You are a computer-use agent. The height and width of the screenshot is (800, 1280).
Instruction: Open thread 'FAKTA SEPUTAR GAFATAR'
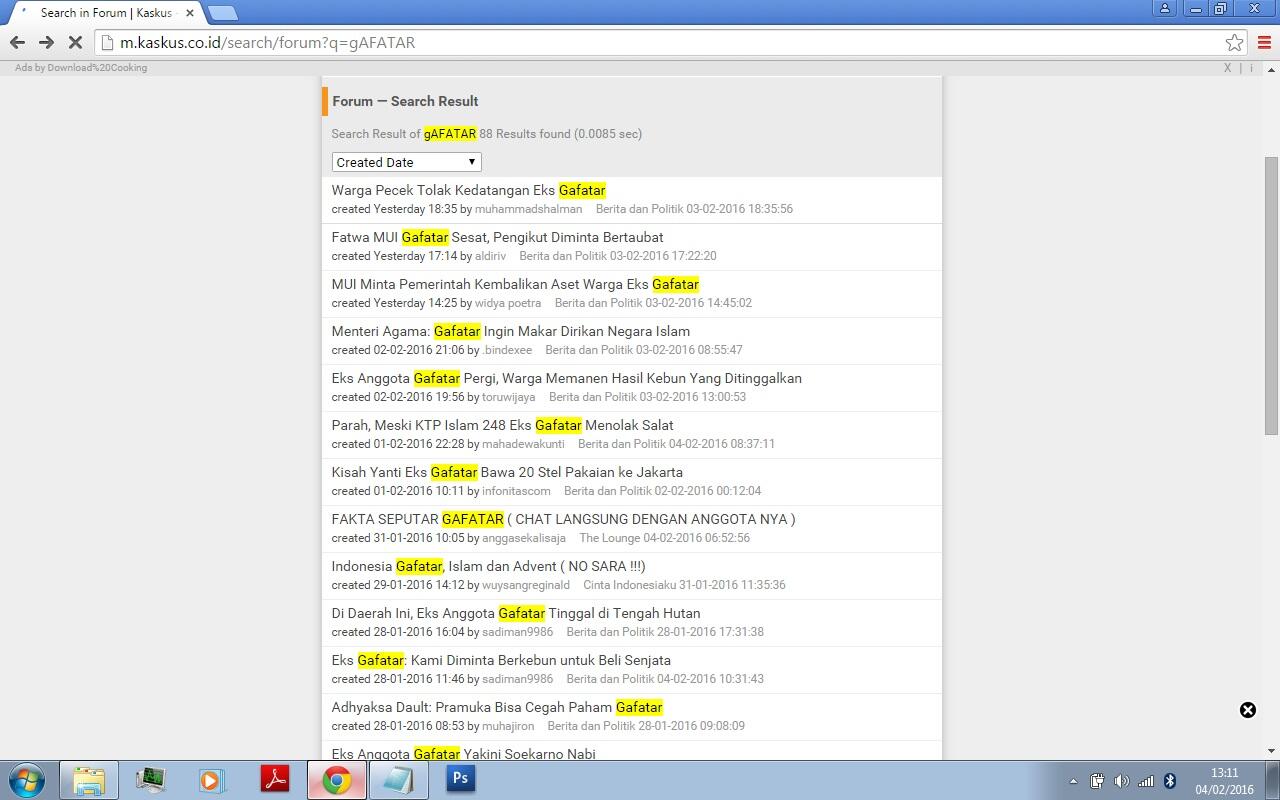coord(564,519)
